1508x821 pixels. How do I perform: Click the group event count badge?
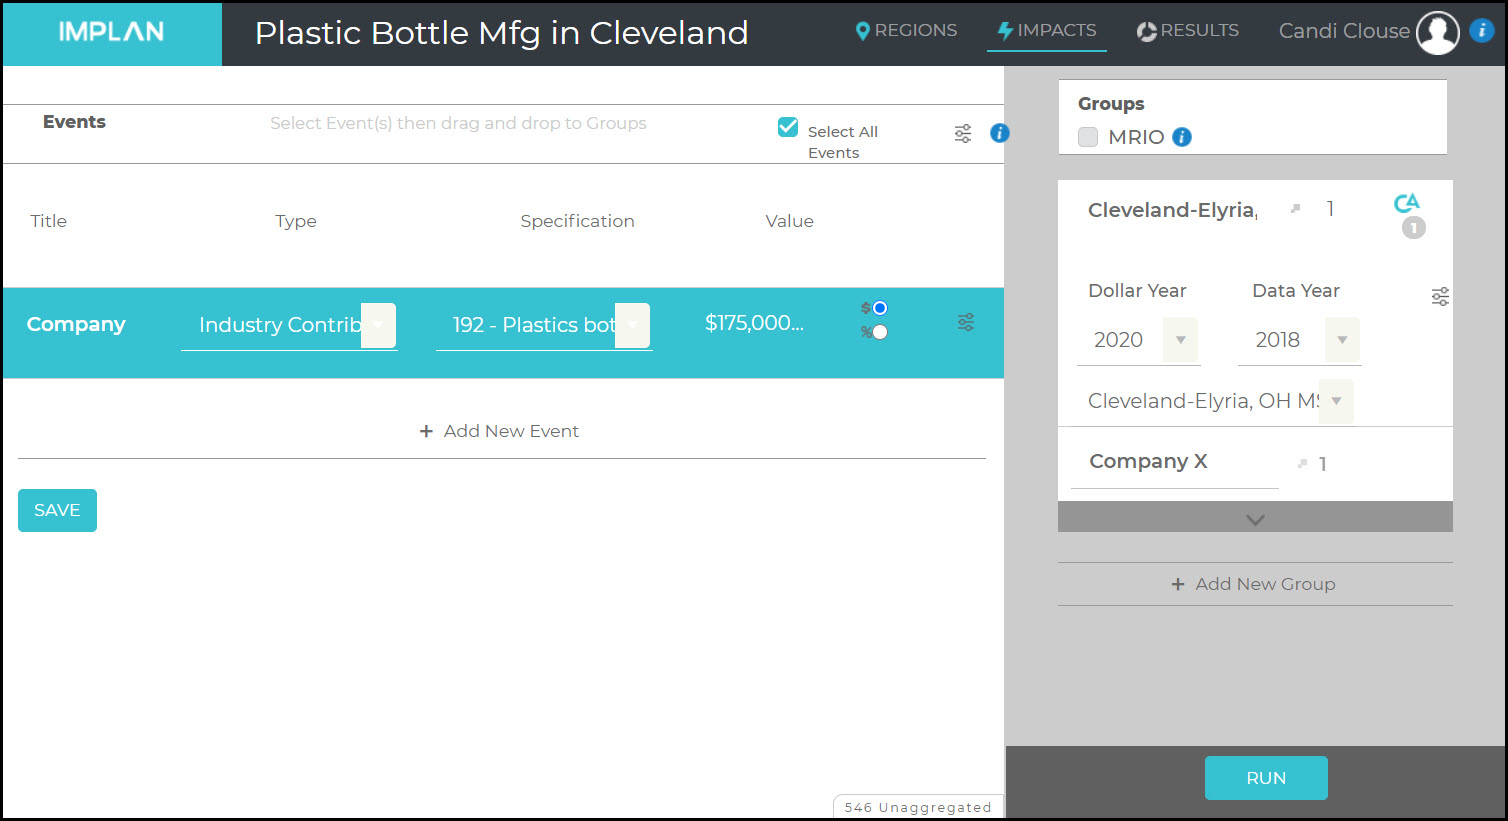click(x=1414, y=228)
